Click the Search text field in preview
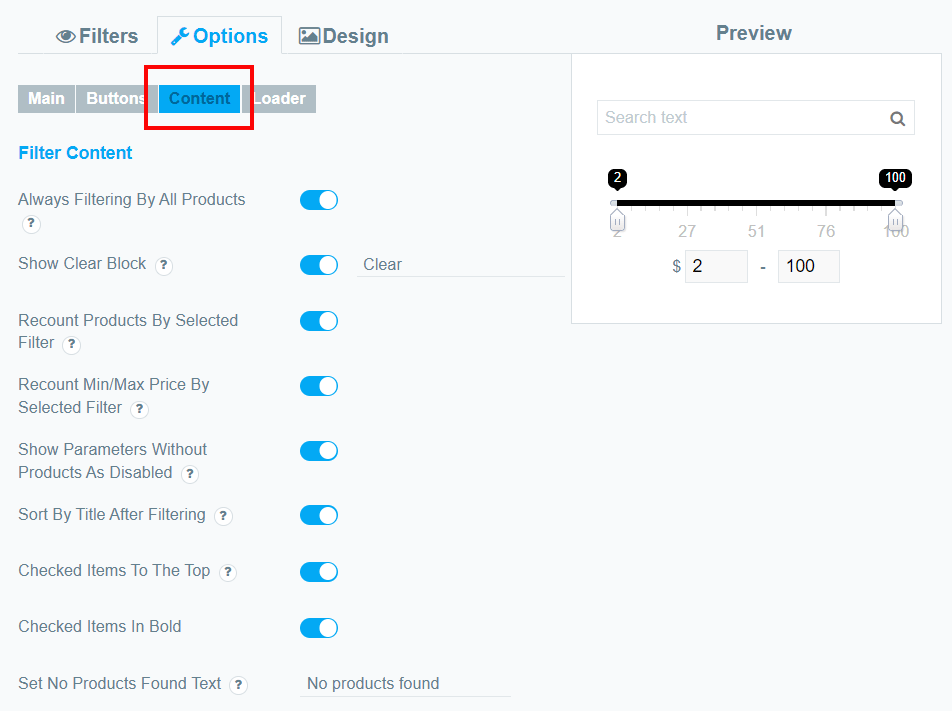 pyautogui.click(x=756, y=118)
